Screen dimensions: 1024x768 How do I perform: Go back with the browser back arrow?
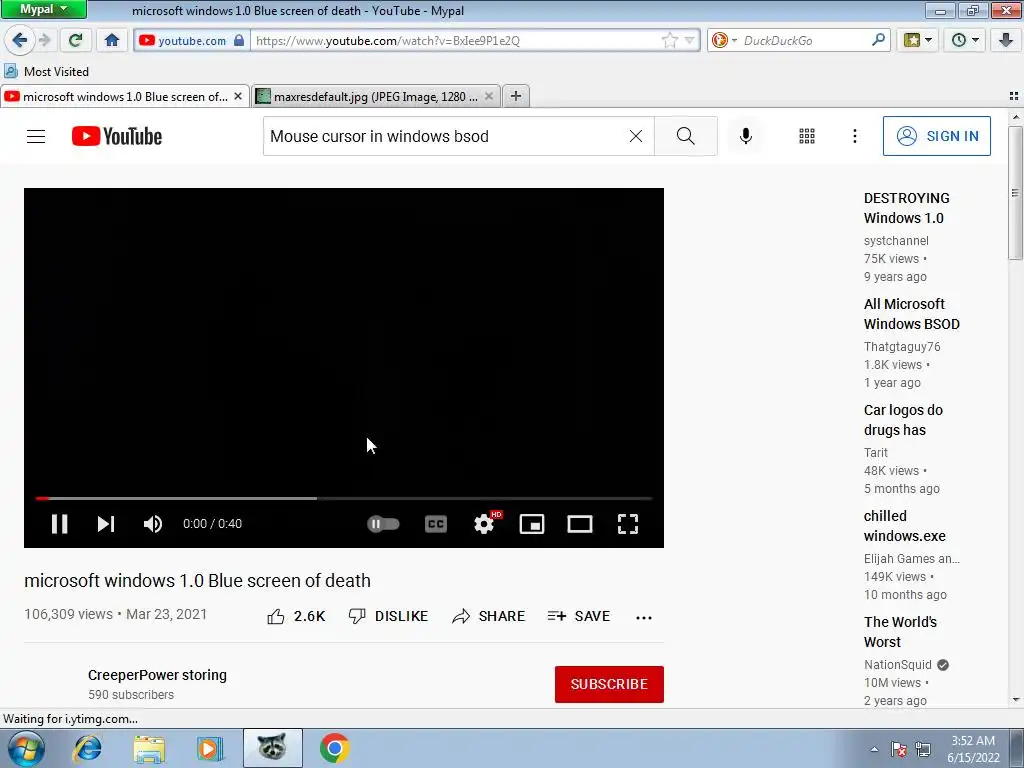click(20, 40)
